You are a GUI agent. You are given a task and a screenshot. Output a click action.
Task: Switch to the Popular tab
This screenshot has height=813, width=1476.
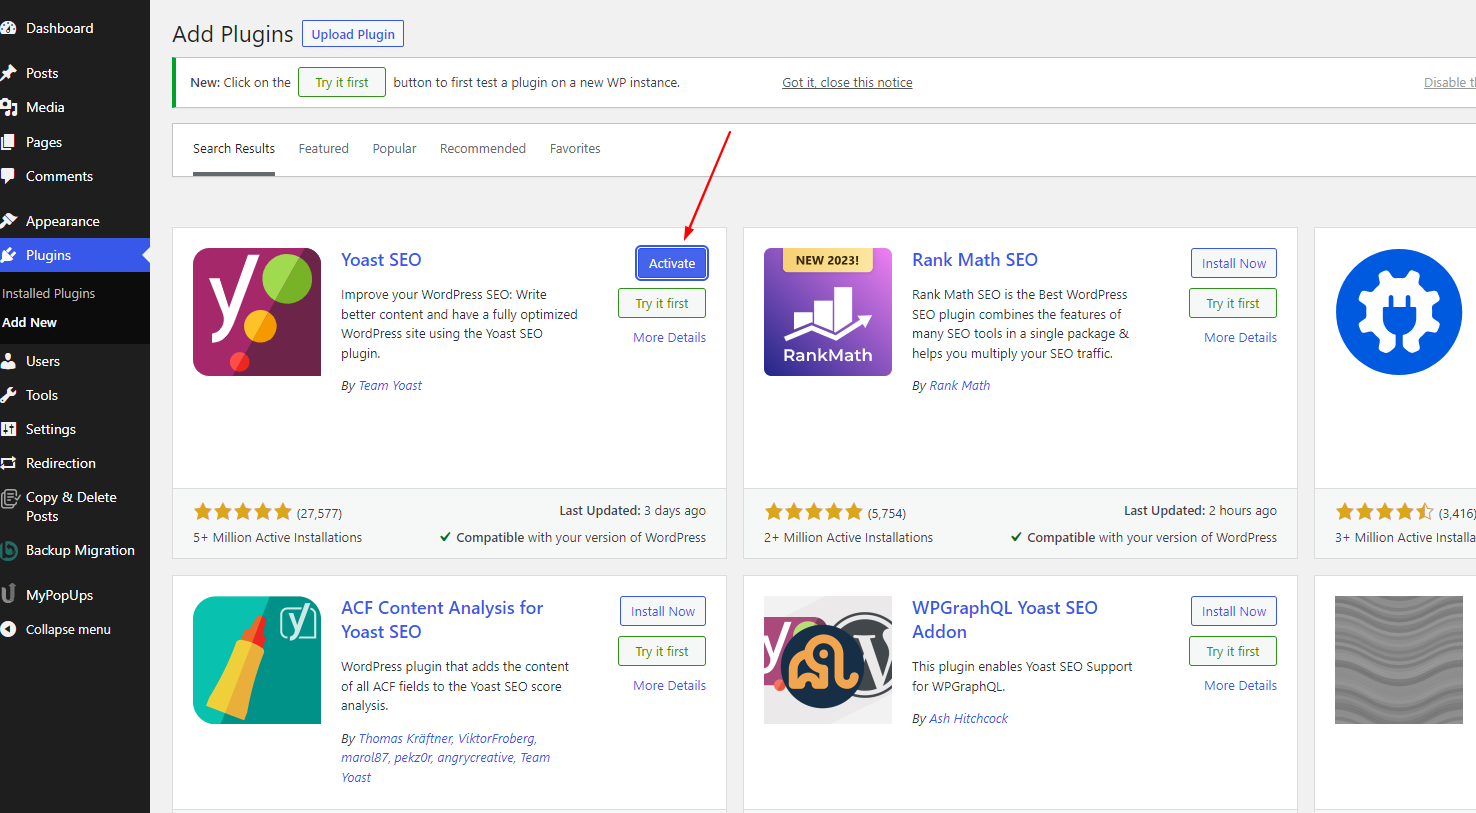[394, 148]
